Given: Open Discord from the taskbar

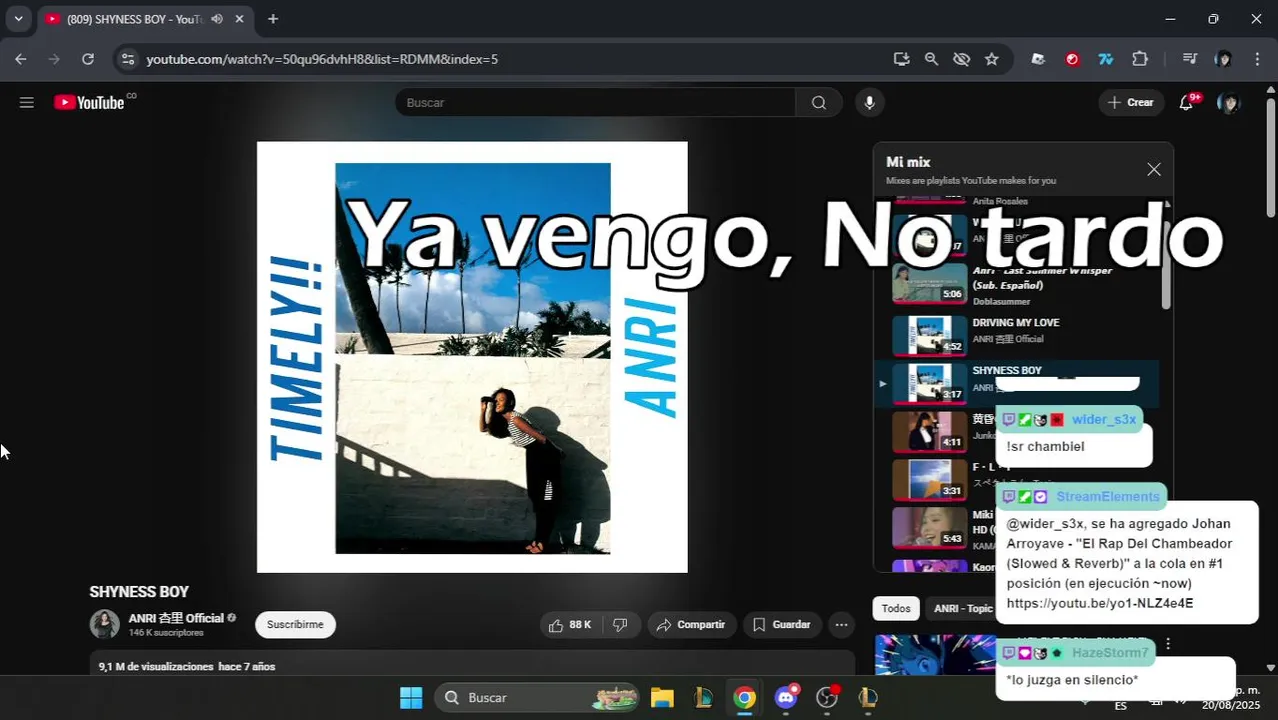Looking at the screenshot, I should pyautogui.click(x=786, y=697).
